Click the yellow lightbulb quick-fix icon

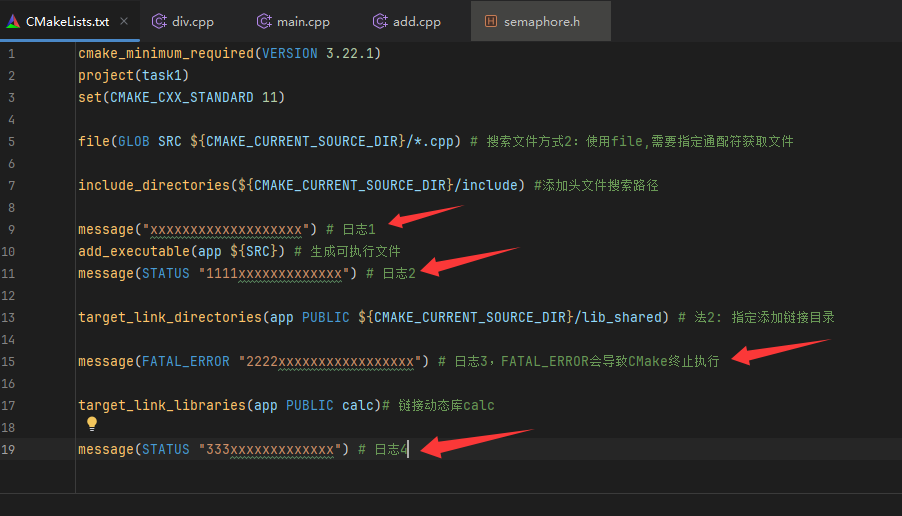tap(92, 424)
